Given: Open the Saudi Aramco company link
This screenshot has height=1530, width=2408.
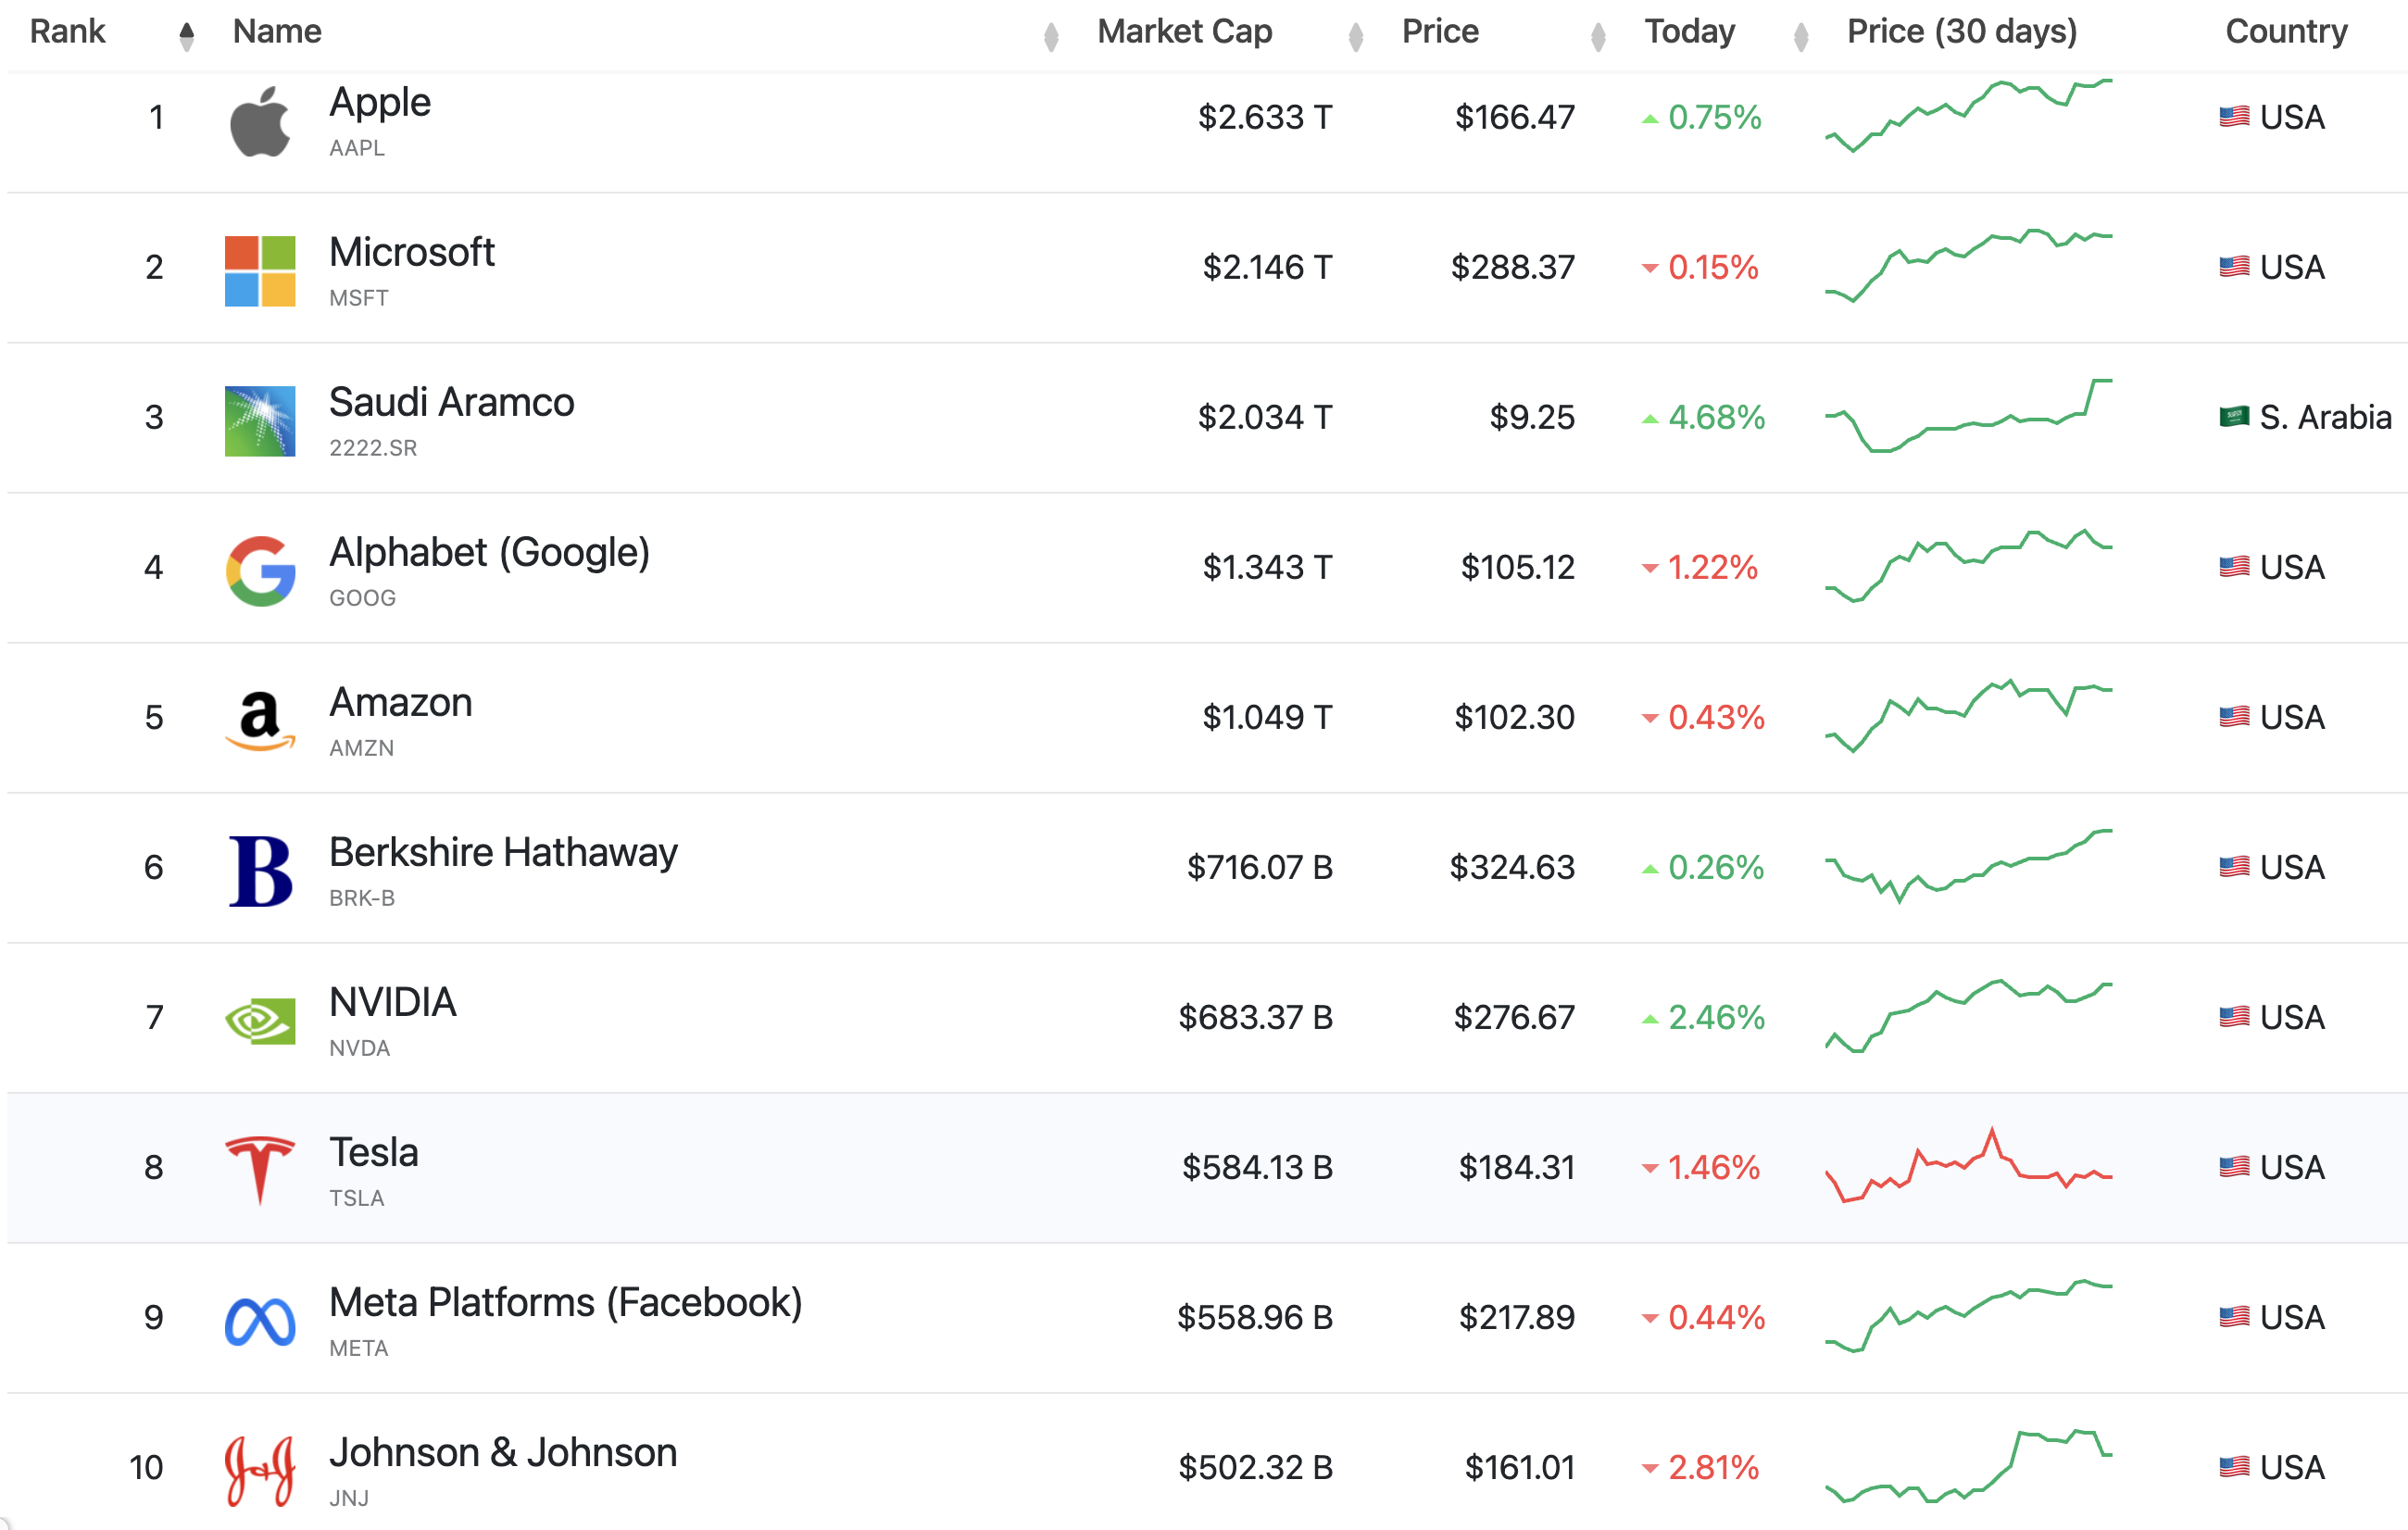Looking at the screenshot, I should tap(452, 402).
